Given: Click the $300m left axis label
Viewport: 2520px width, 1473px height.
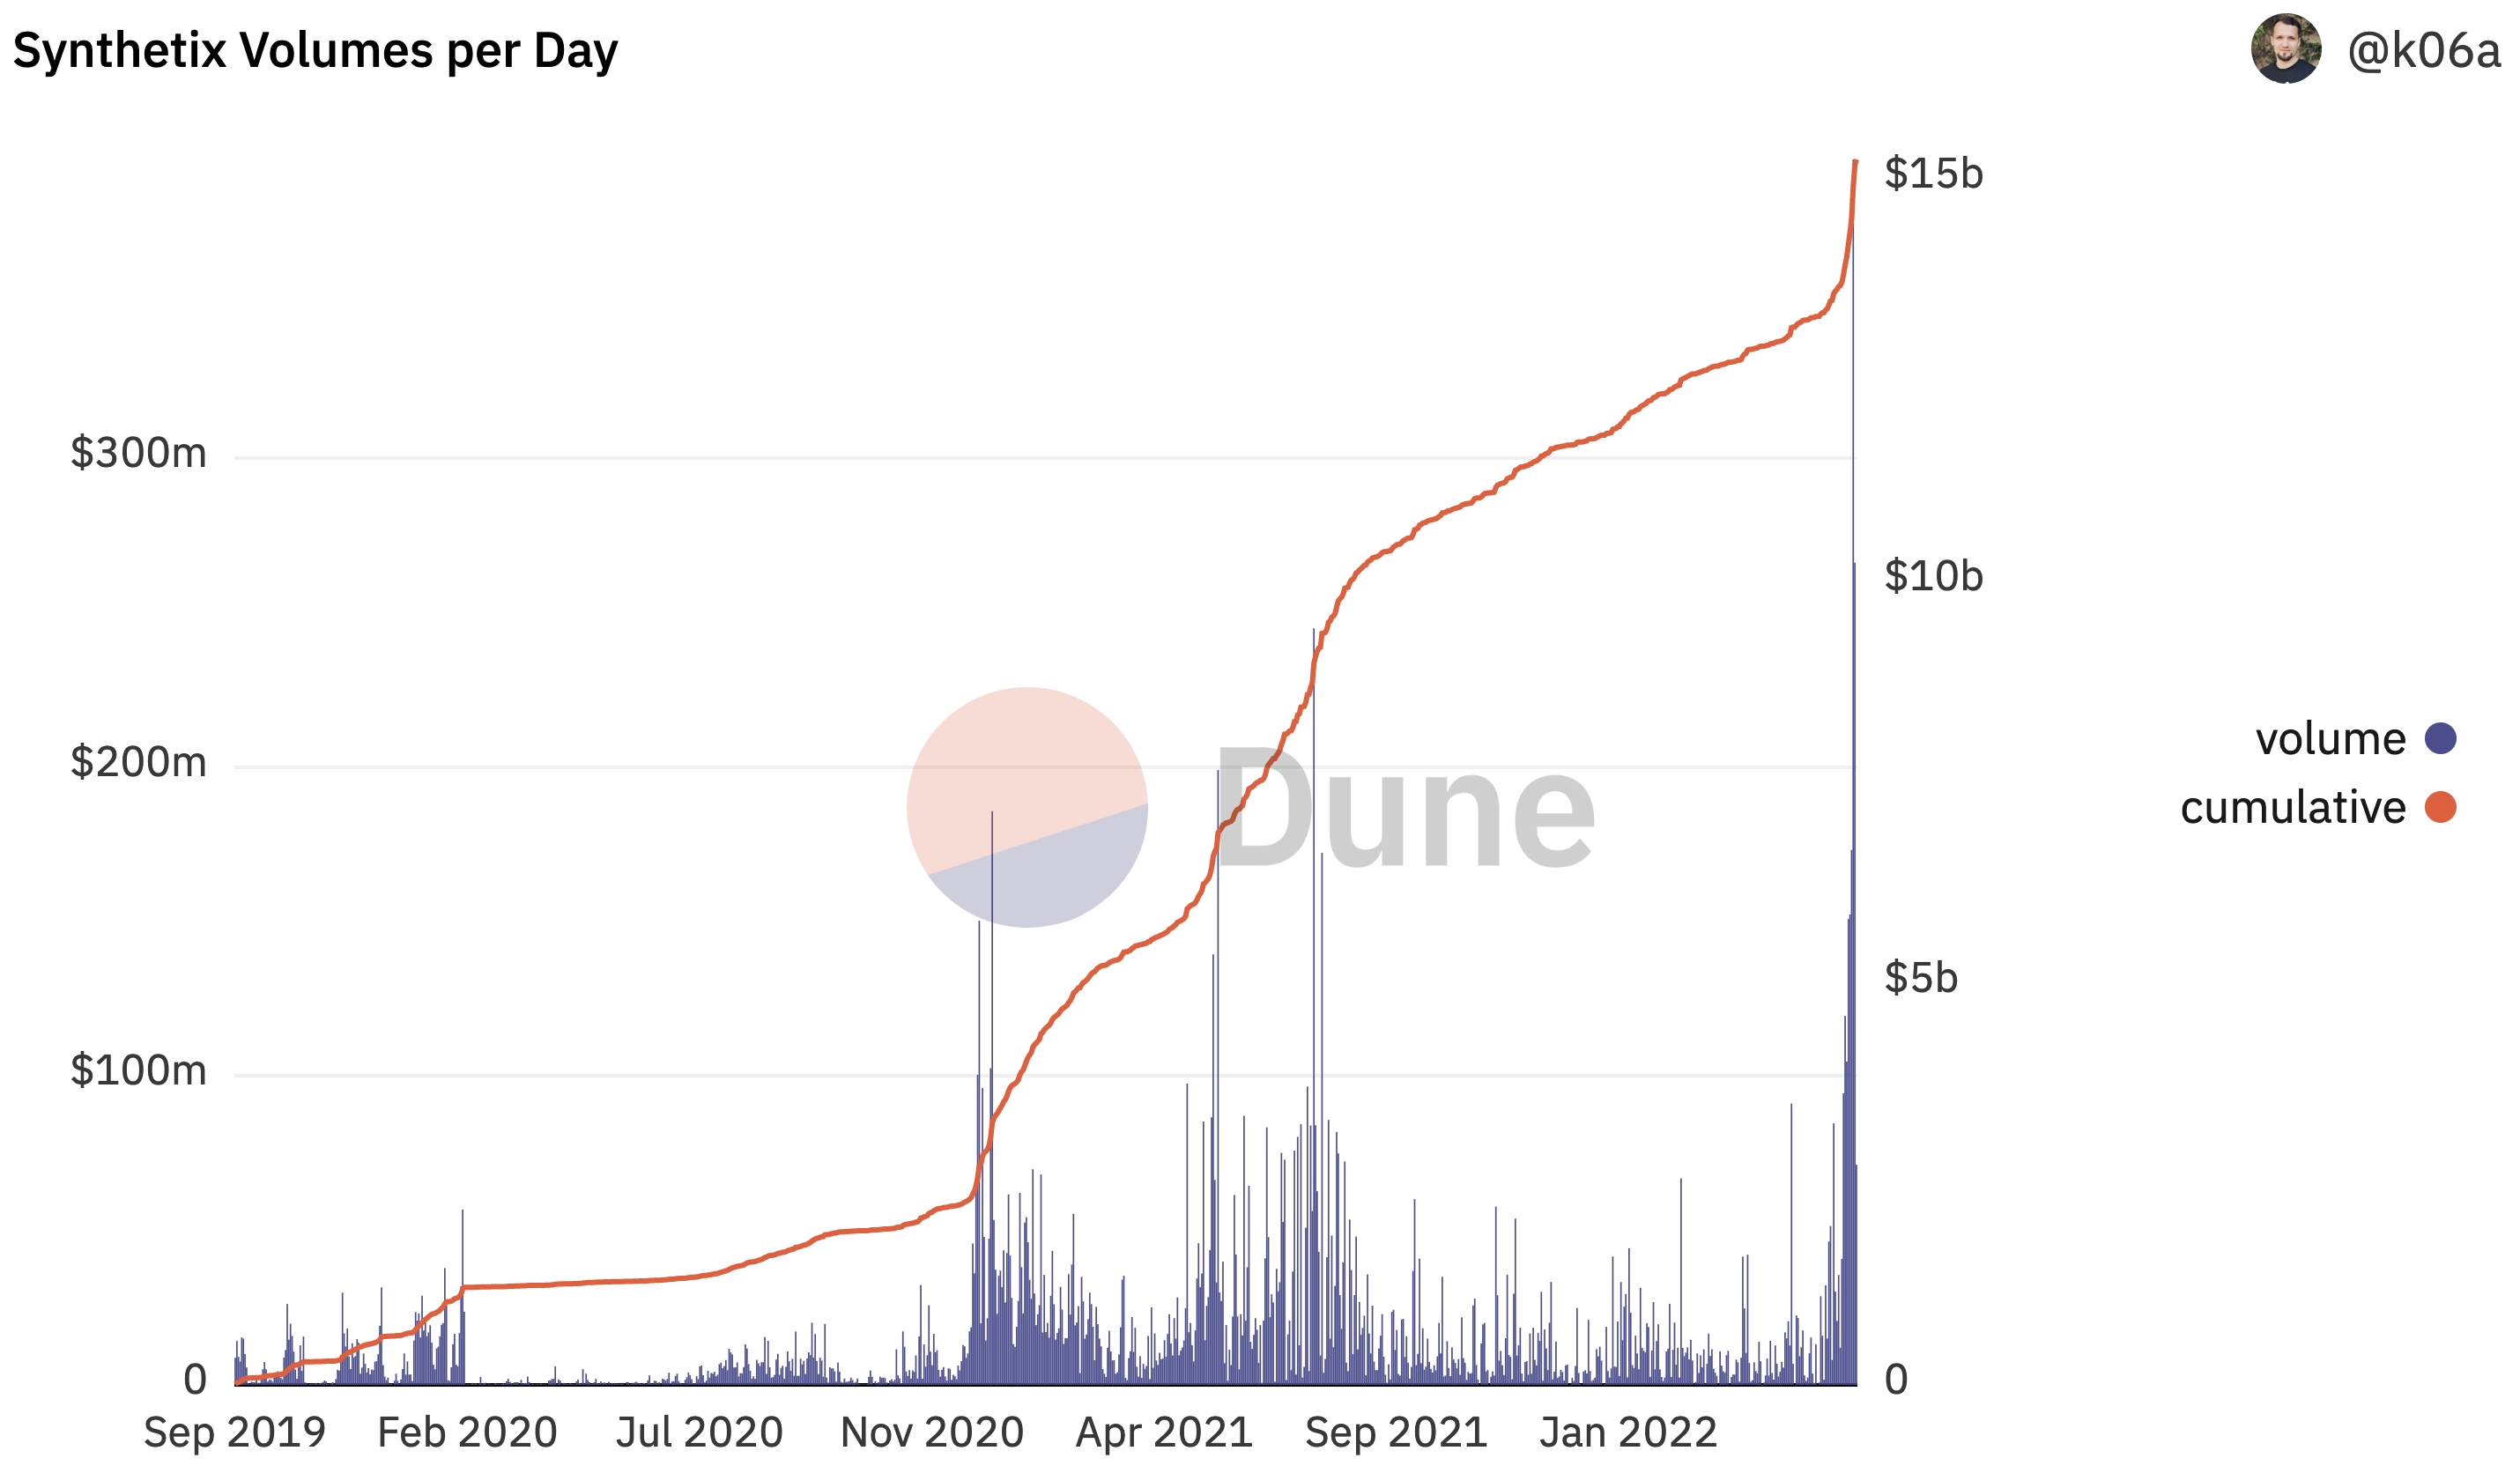Looking at the screenshot, I should point(138,453).
